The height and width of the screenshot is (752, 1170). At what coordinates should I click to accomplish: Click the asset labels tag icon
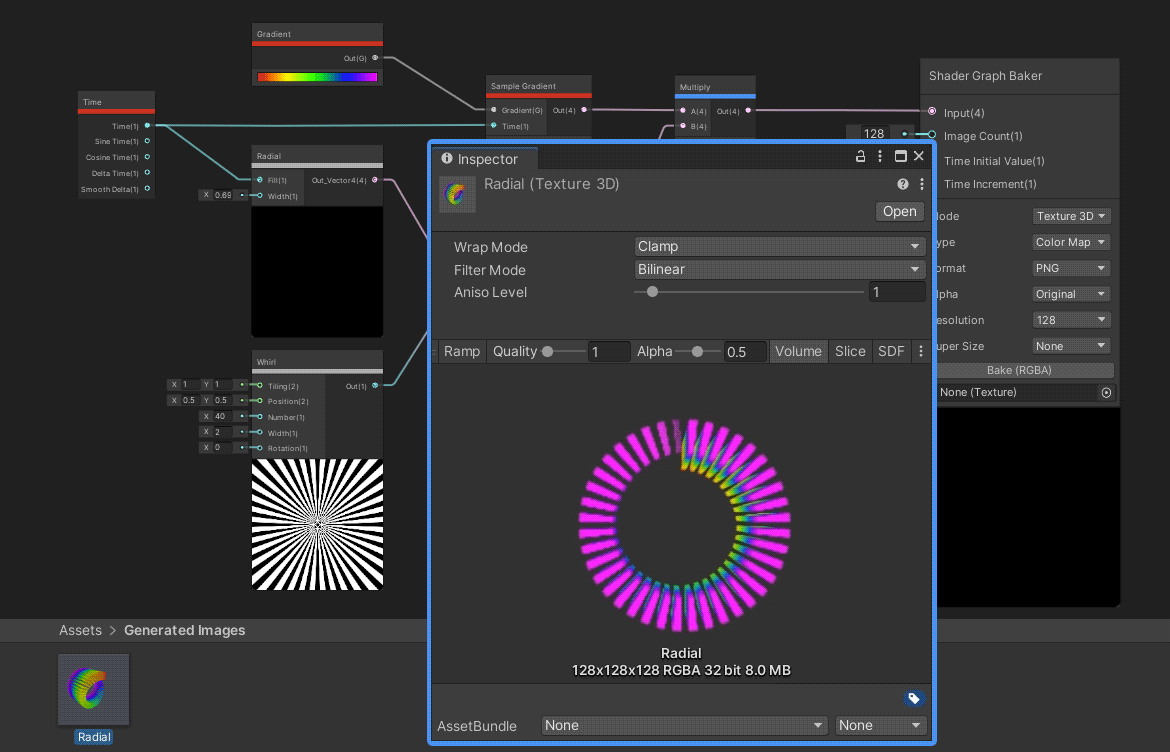(x=913, y=698)
